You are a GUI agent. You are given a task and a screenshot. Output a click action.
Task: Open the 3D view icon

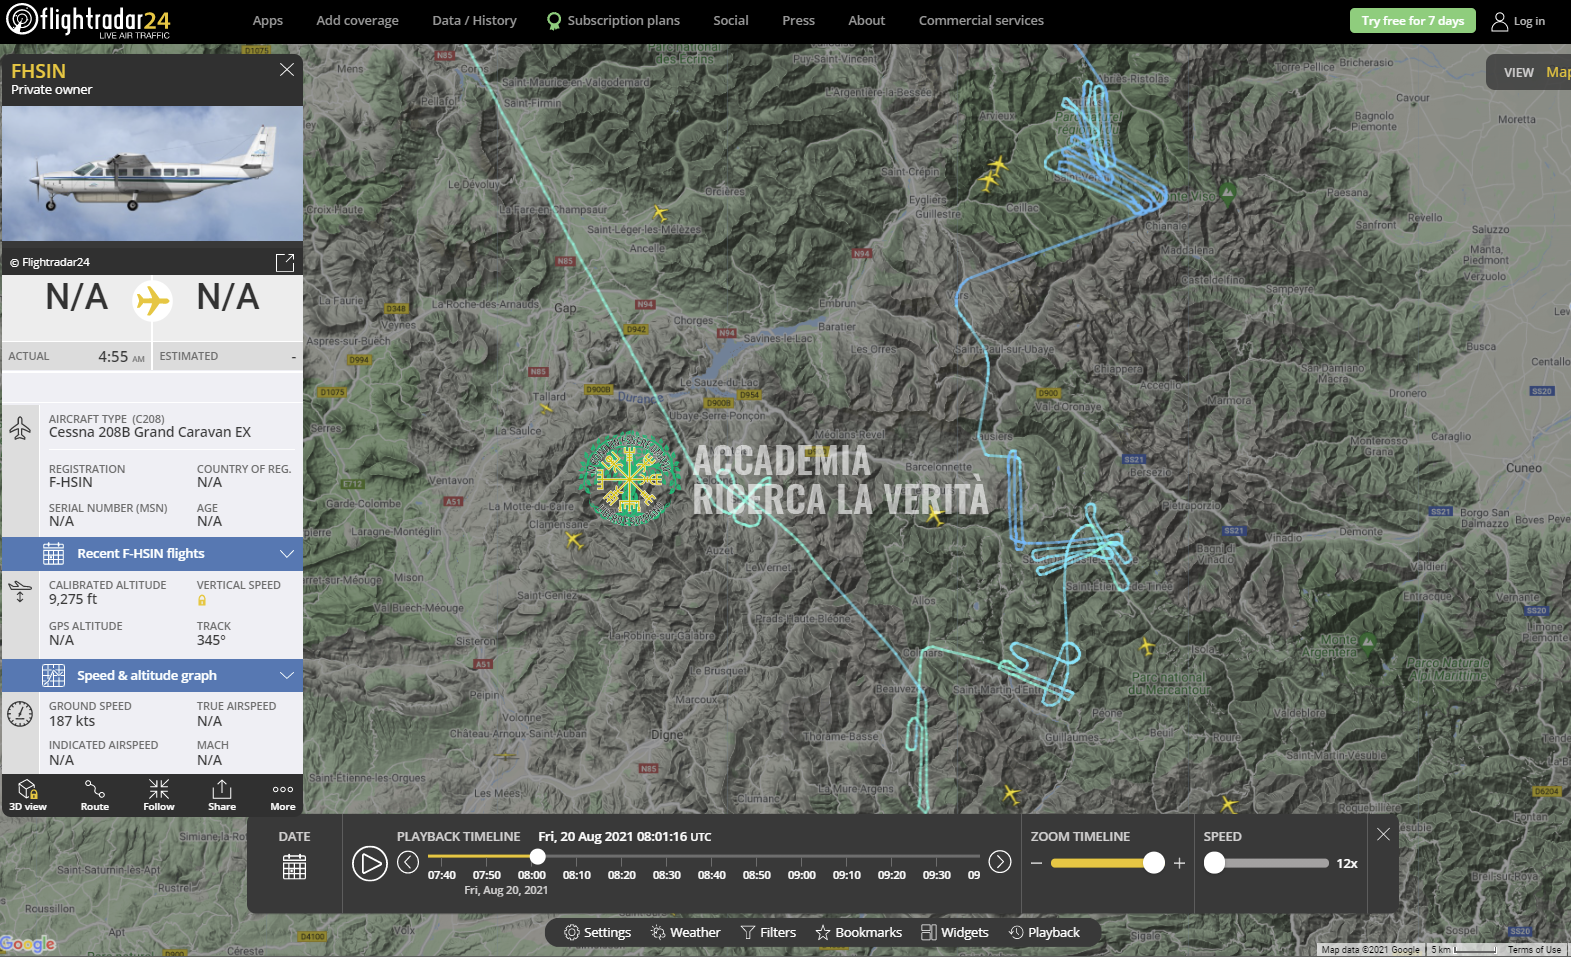point(28,794)
